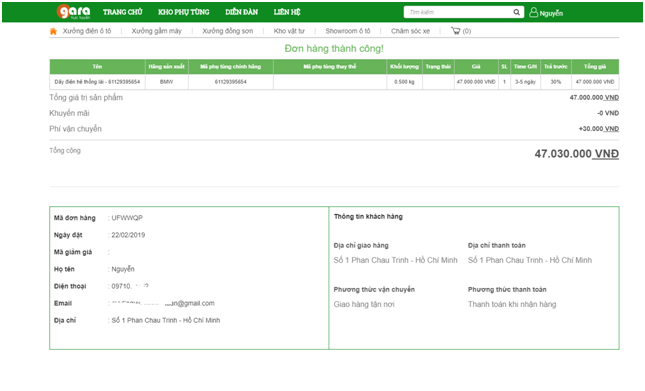
Task: Click the Khuyến mãi label
Action: 69,113
